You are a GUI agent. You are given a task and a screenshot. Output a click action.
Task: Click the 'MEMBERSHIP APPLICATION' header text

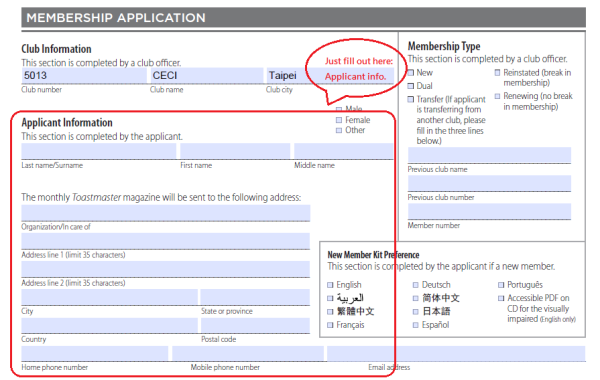tap(116, 18)
